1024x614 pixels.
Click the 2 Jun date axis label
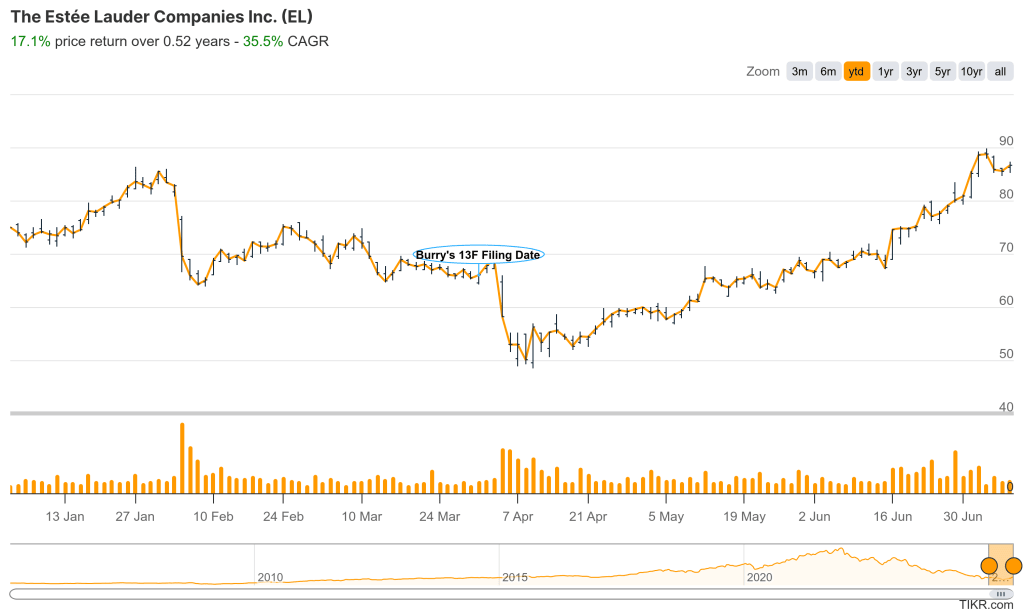(814, 517)
